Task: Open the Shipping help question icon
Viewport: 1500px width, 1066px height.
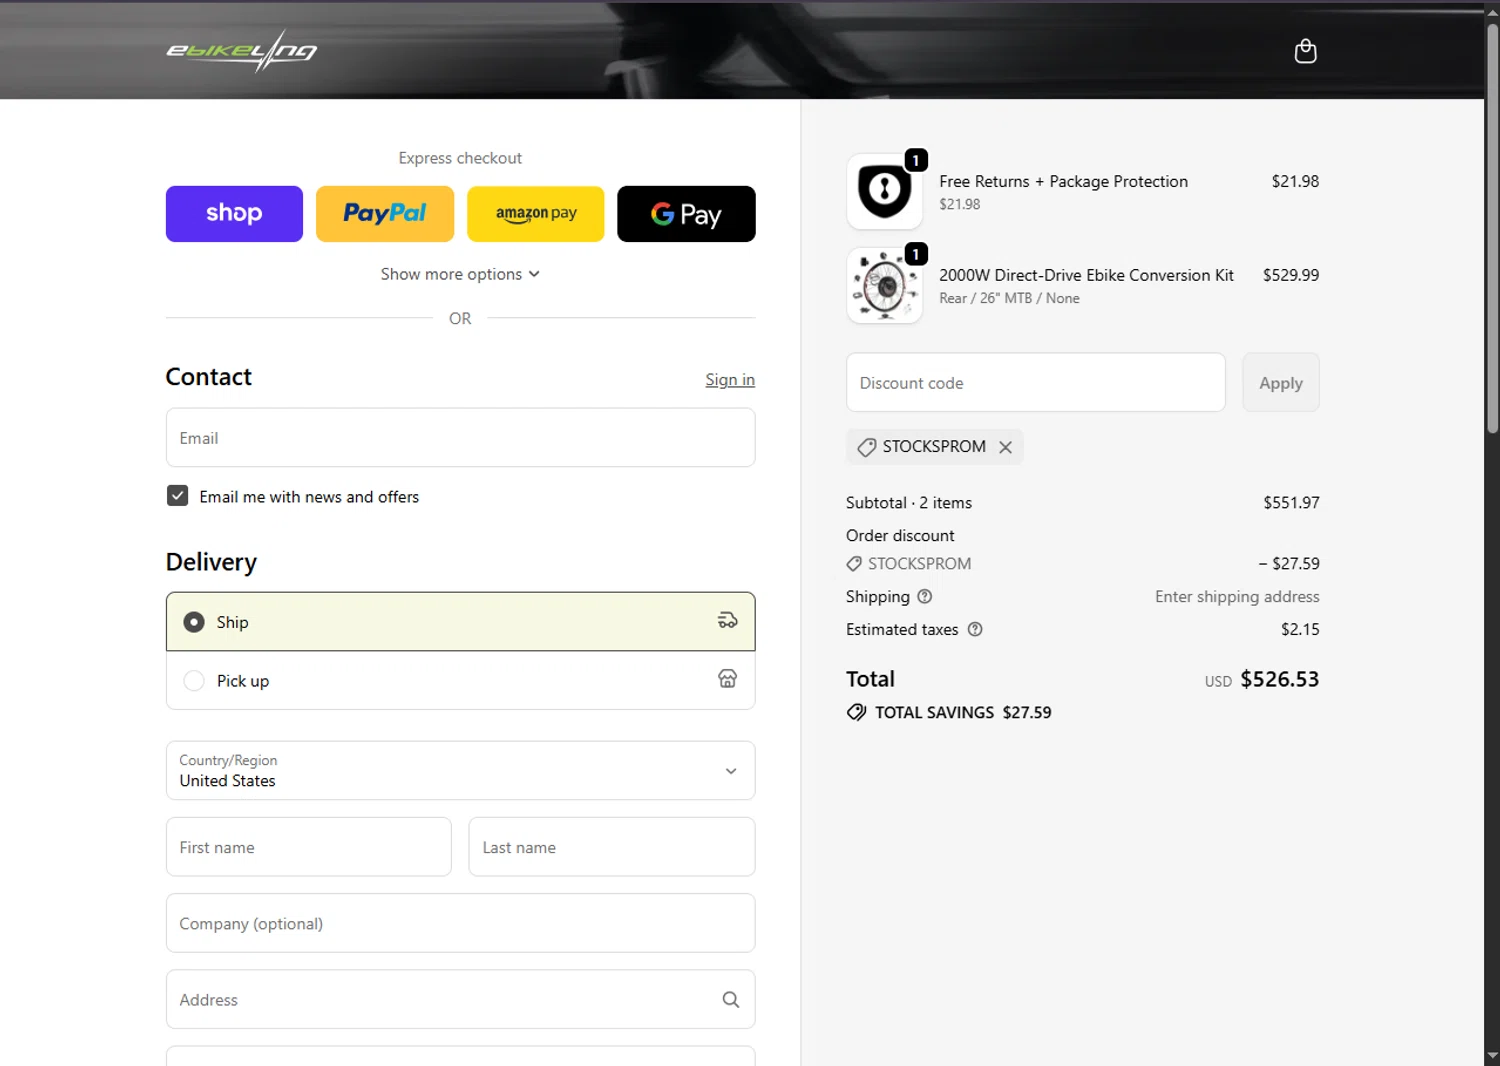Action: tap(925, 597)
